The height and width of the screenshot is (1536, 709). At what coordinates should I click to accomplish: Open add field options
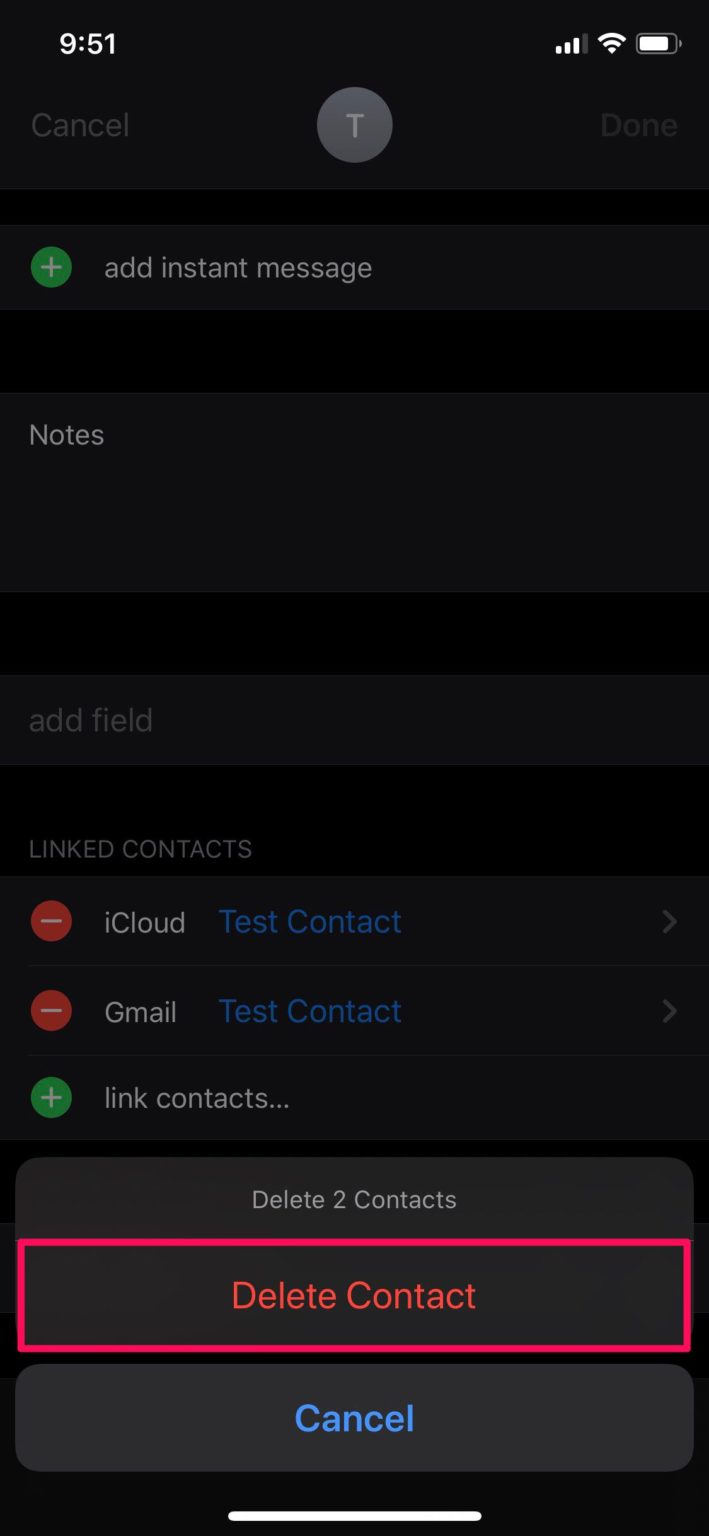(x=90, y=719)
